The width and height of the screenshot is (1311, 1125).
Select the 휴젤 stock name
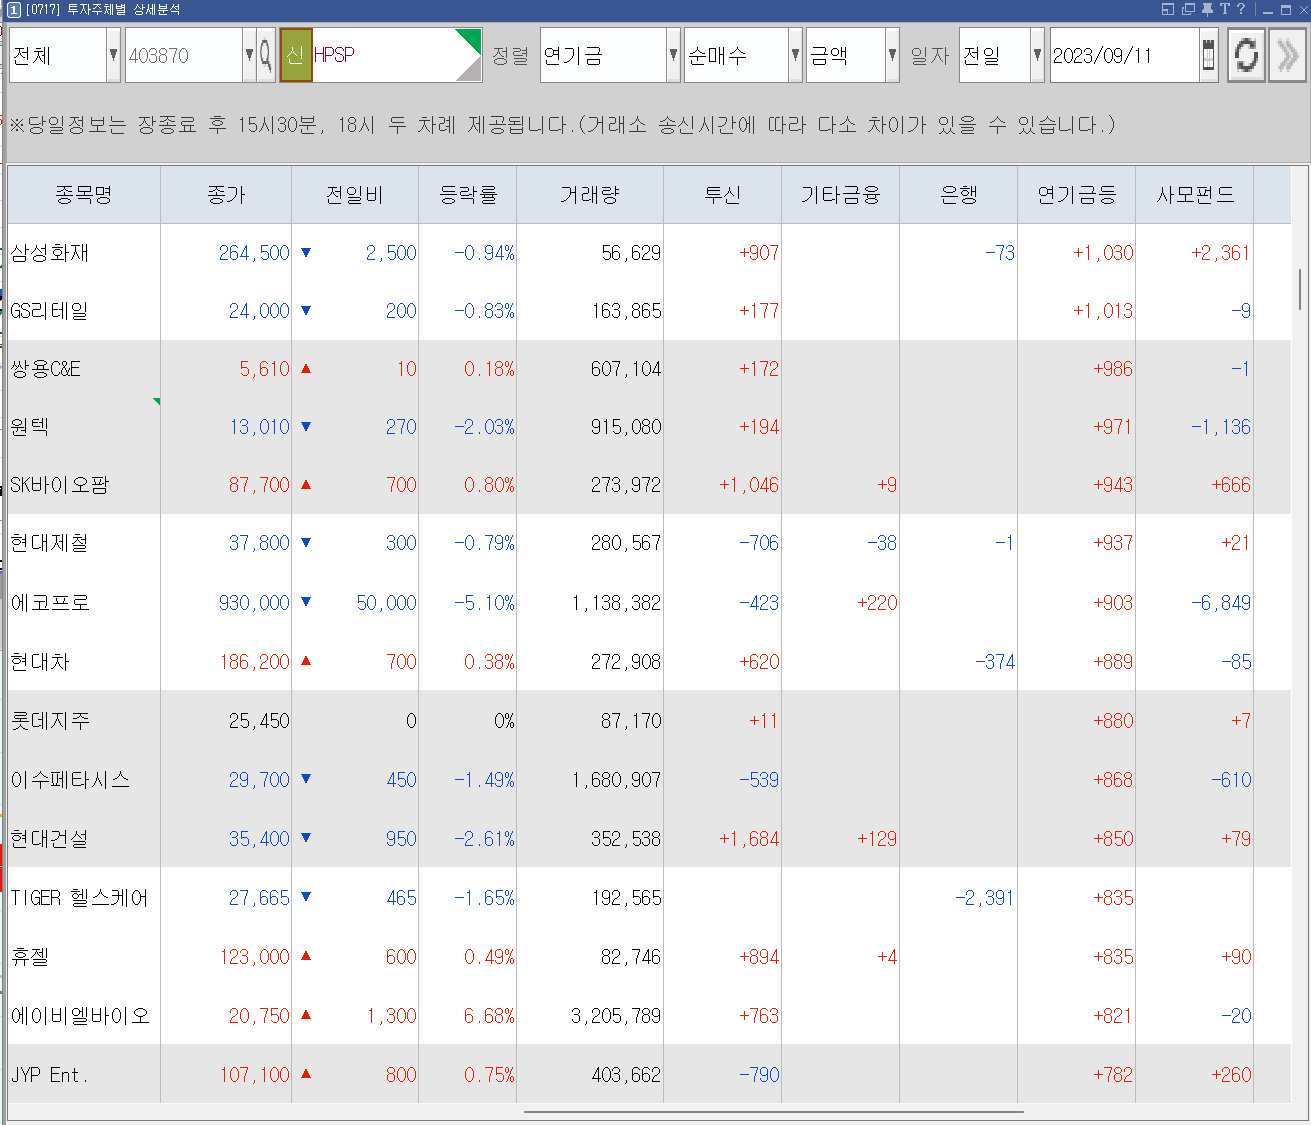click(30, 957)
